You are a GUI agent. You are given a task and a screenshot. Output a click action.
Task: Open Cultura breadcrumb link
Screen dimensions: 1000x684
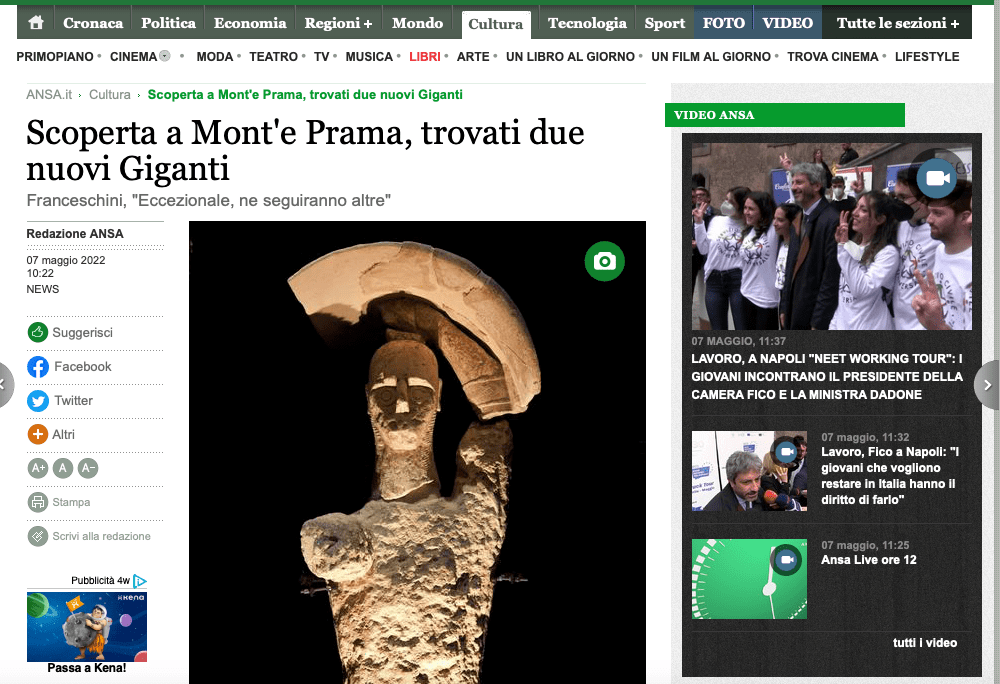click(x=110, y=94)
